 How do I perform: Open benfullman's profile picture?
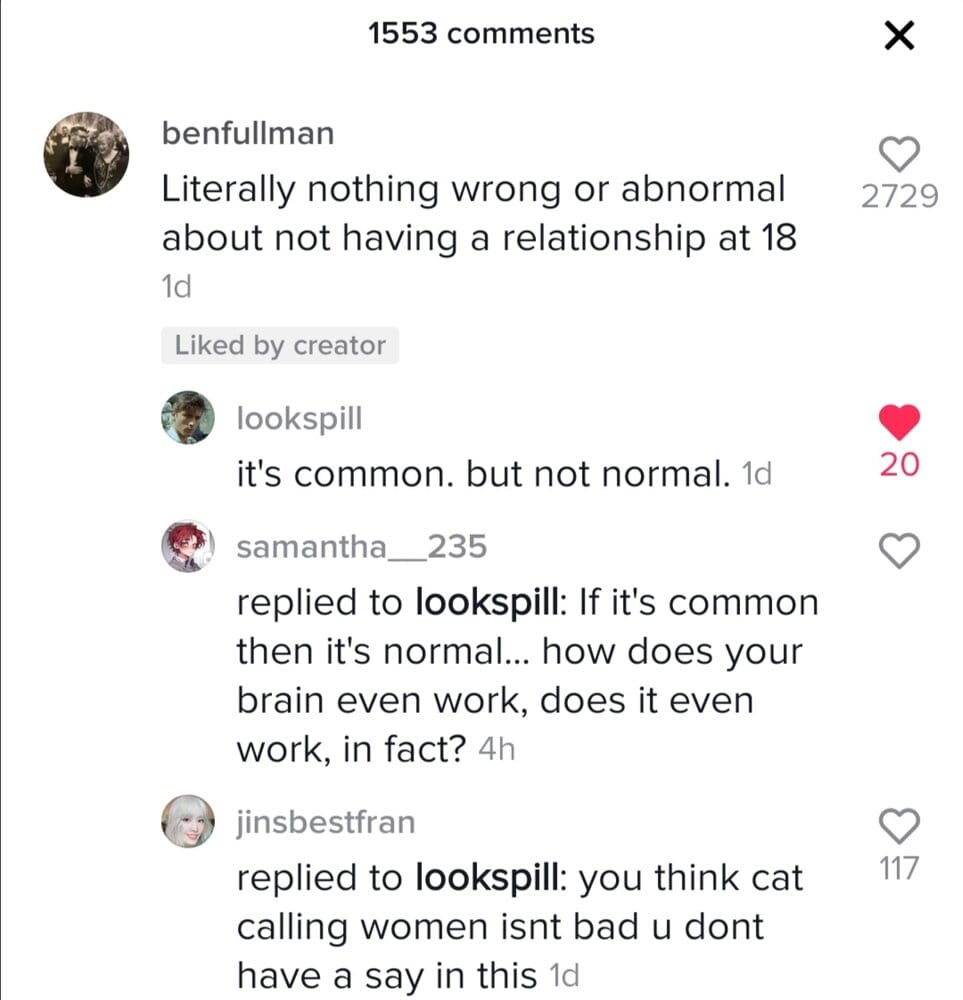(x=86, y=154)
